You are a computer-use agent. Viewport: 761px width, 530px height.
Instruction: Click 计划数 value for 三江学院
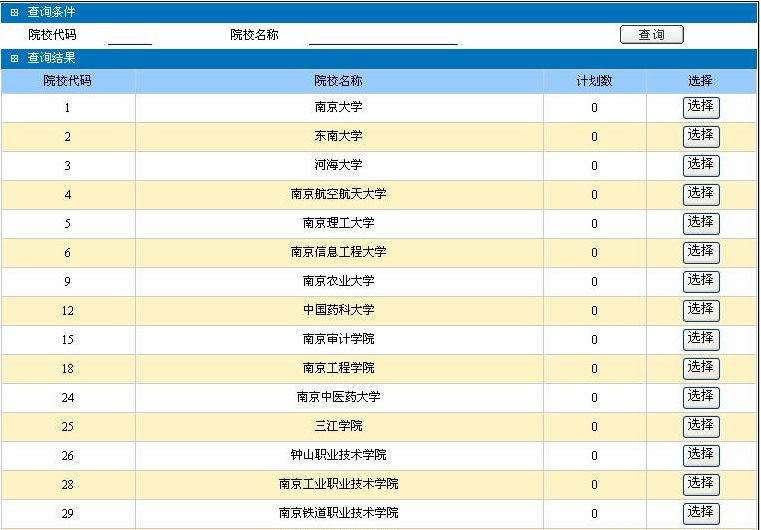point(595,427)
